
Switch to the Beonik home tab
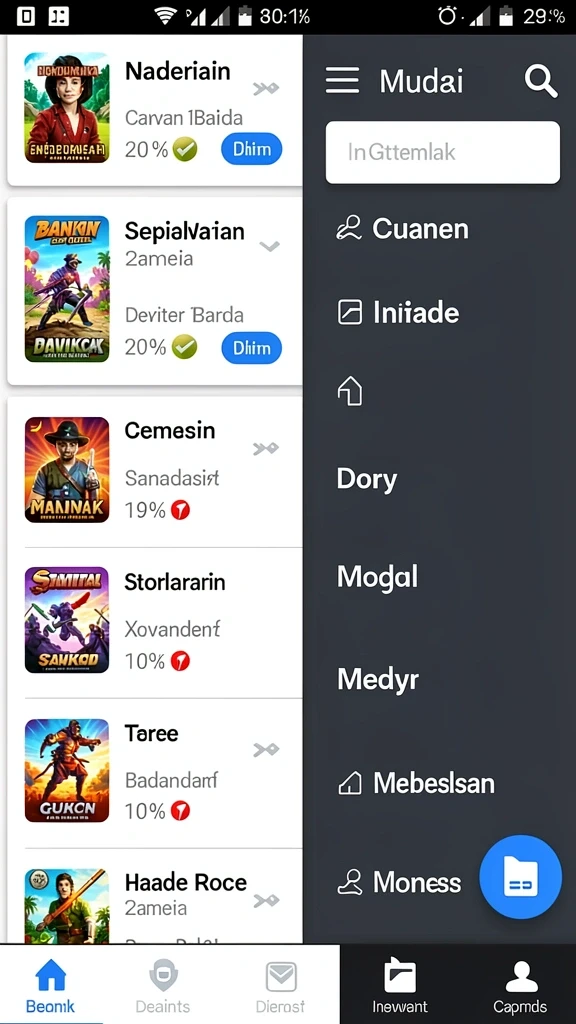click(50, 985)
